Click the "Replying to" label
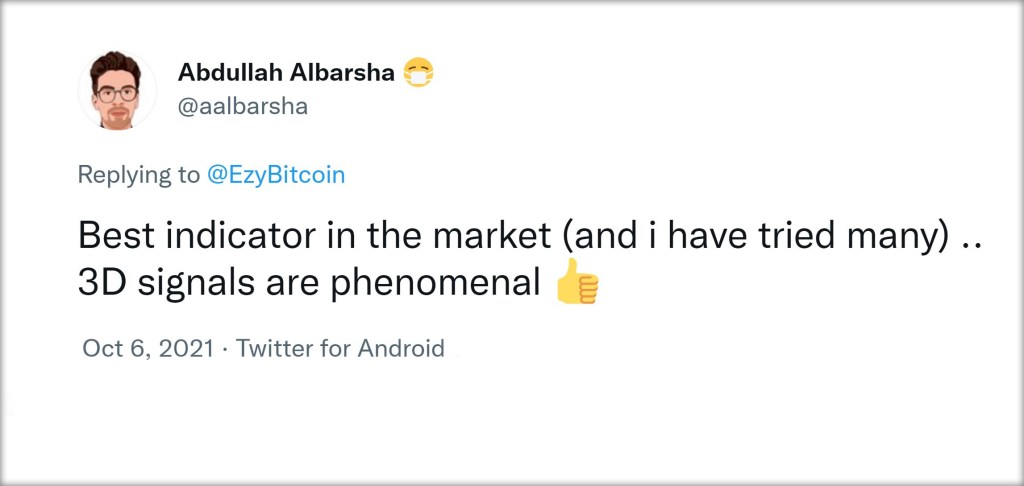The width and height of the screenshot is (1024, 486). [x=138, y=175]
